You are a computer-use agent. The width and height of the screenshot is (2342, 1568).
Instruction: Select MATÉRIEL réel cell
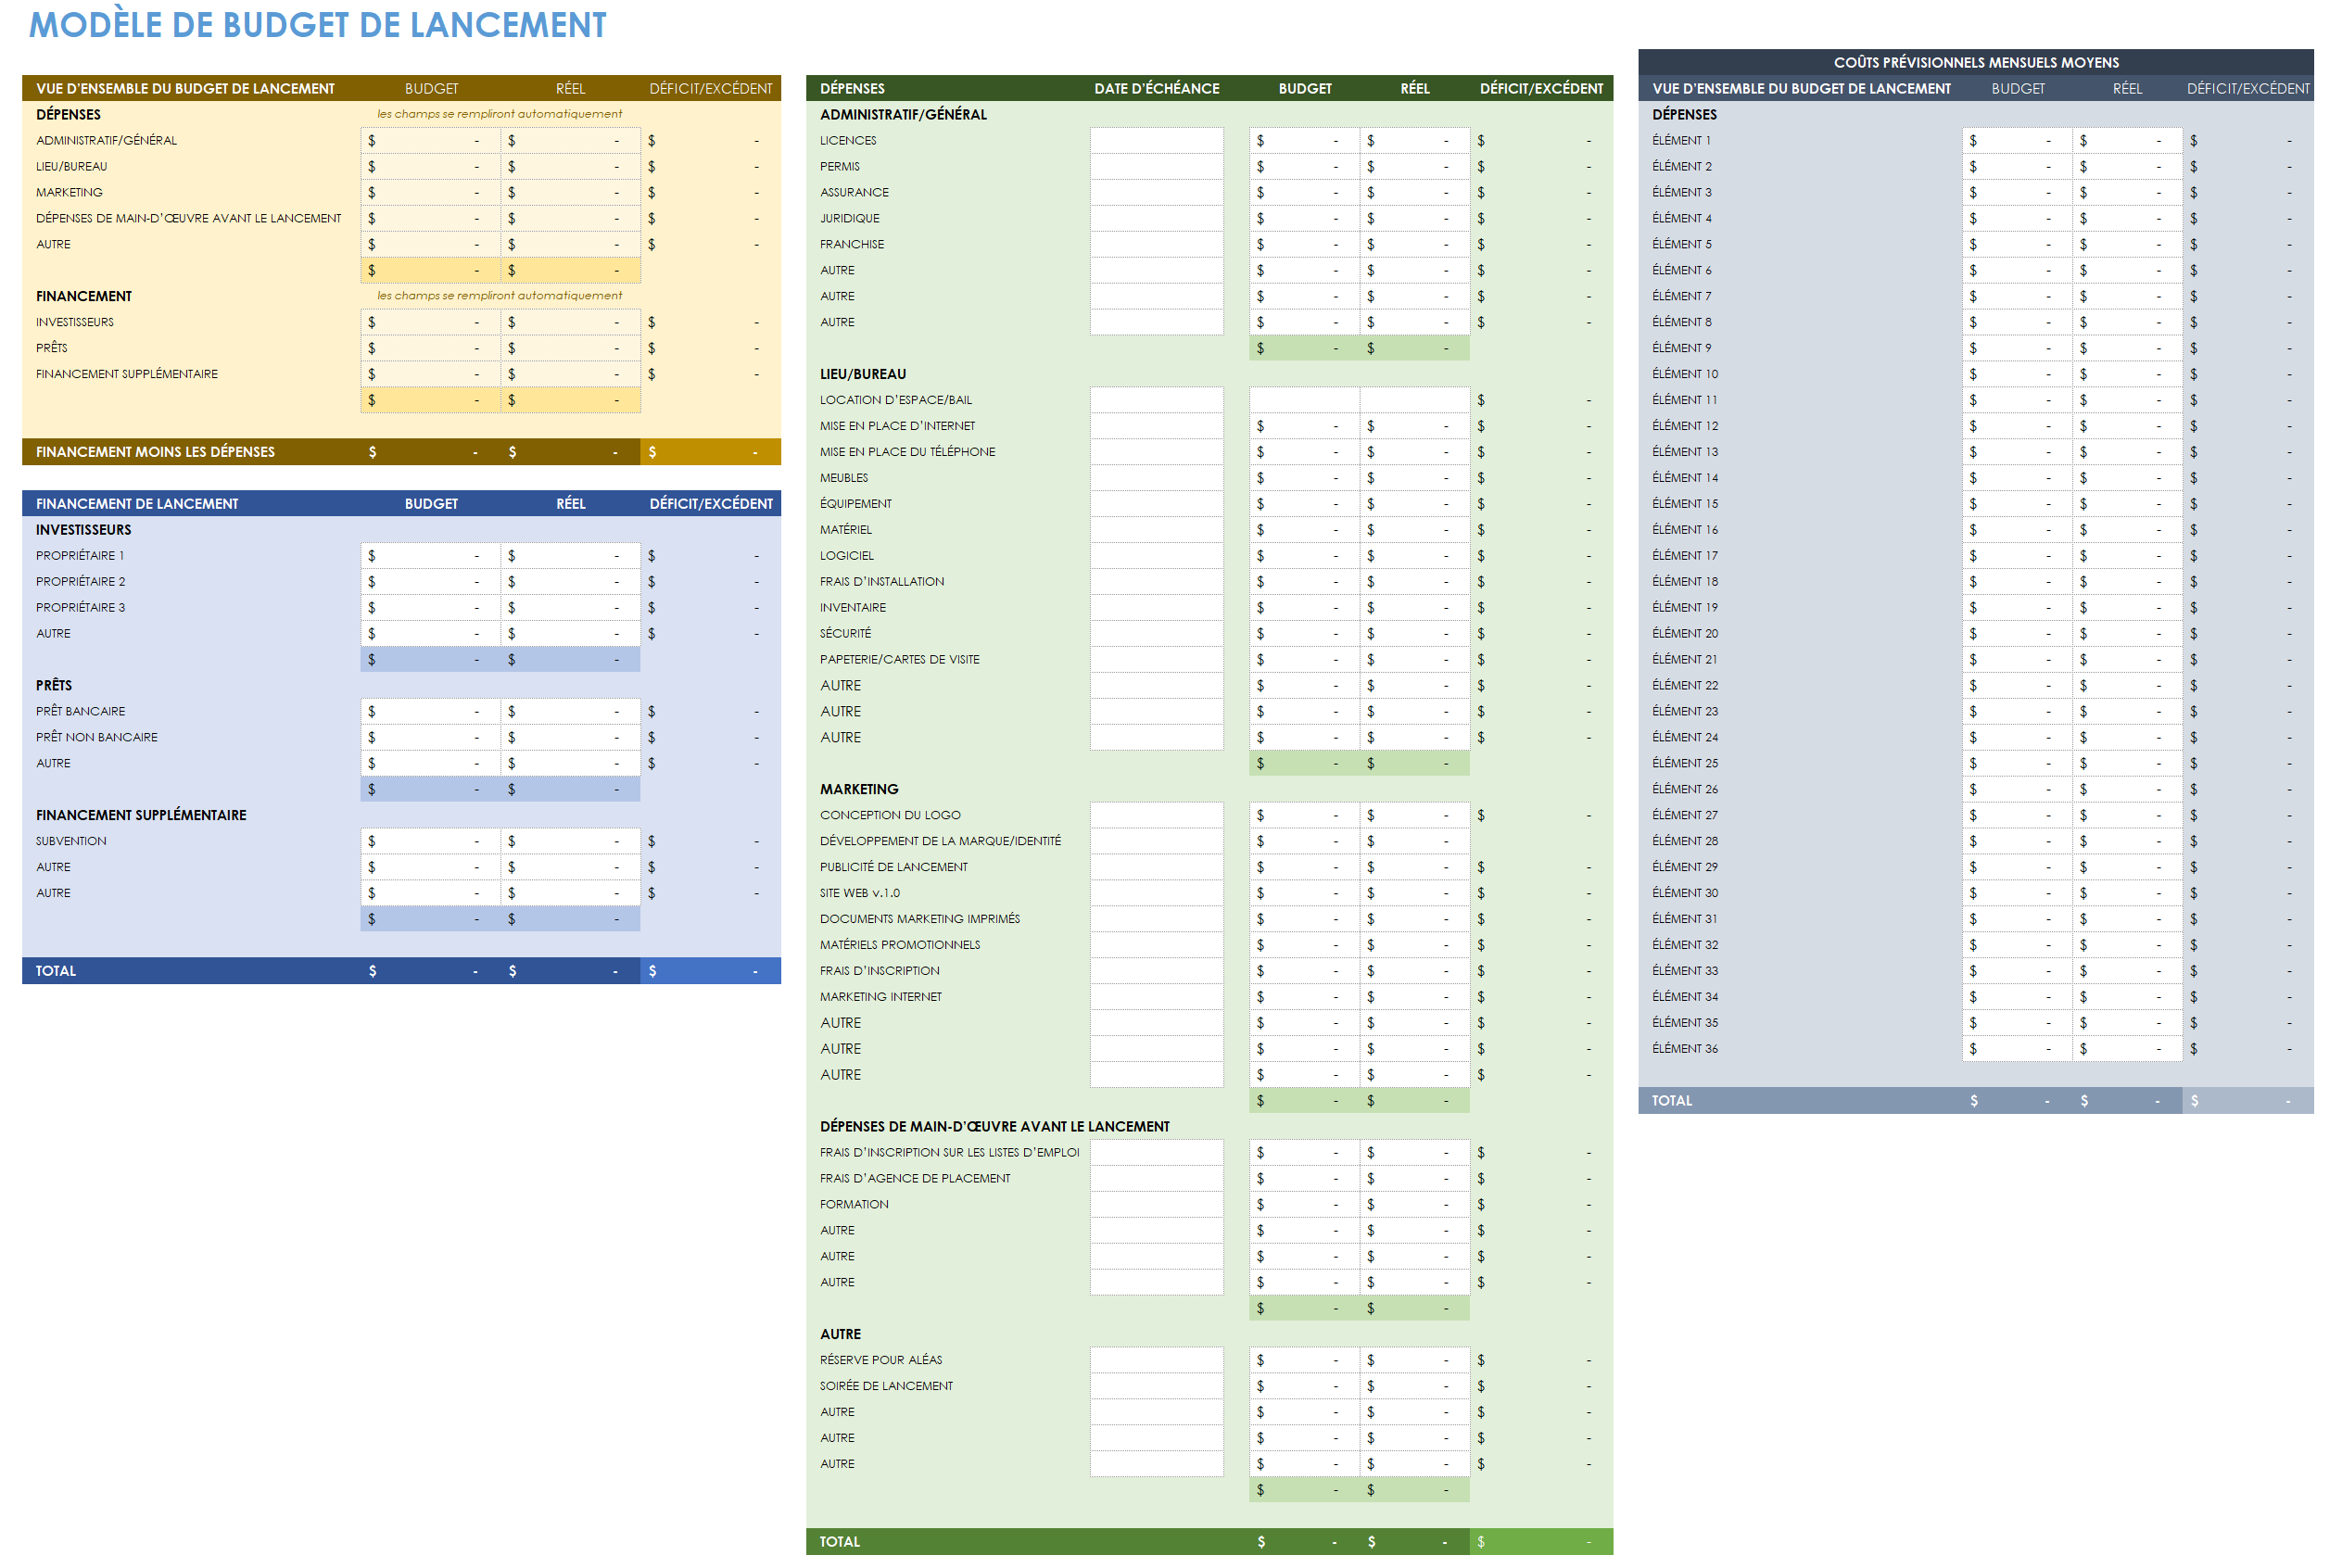coord(1415,530)
